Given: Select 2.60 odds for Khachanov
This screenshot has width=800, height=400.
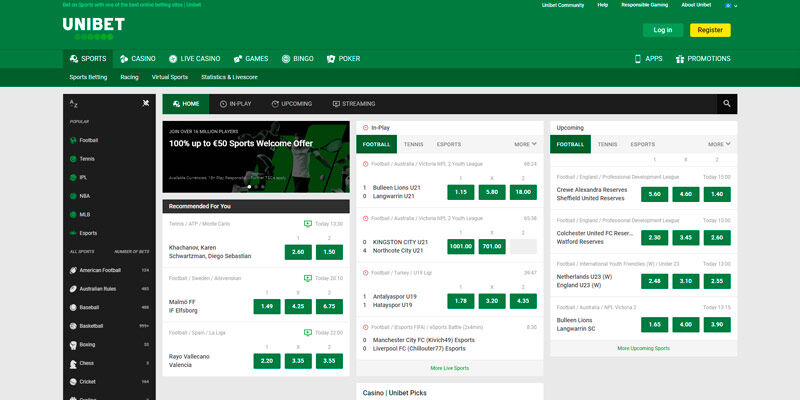Looking at the screenshot, I should click(267, 252).
